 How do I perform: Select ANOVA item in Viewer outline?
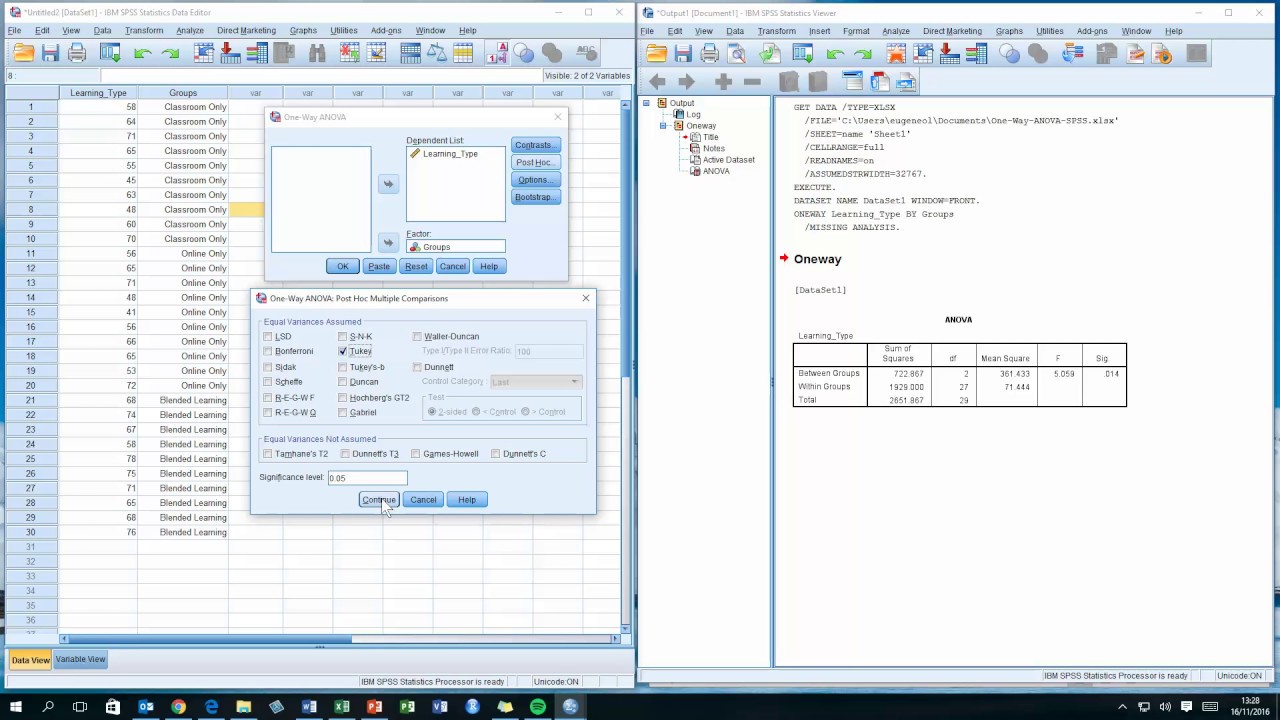tap(716, 171)
